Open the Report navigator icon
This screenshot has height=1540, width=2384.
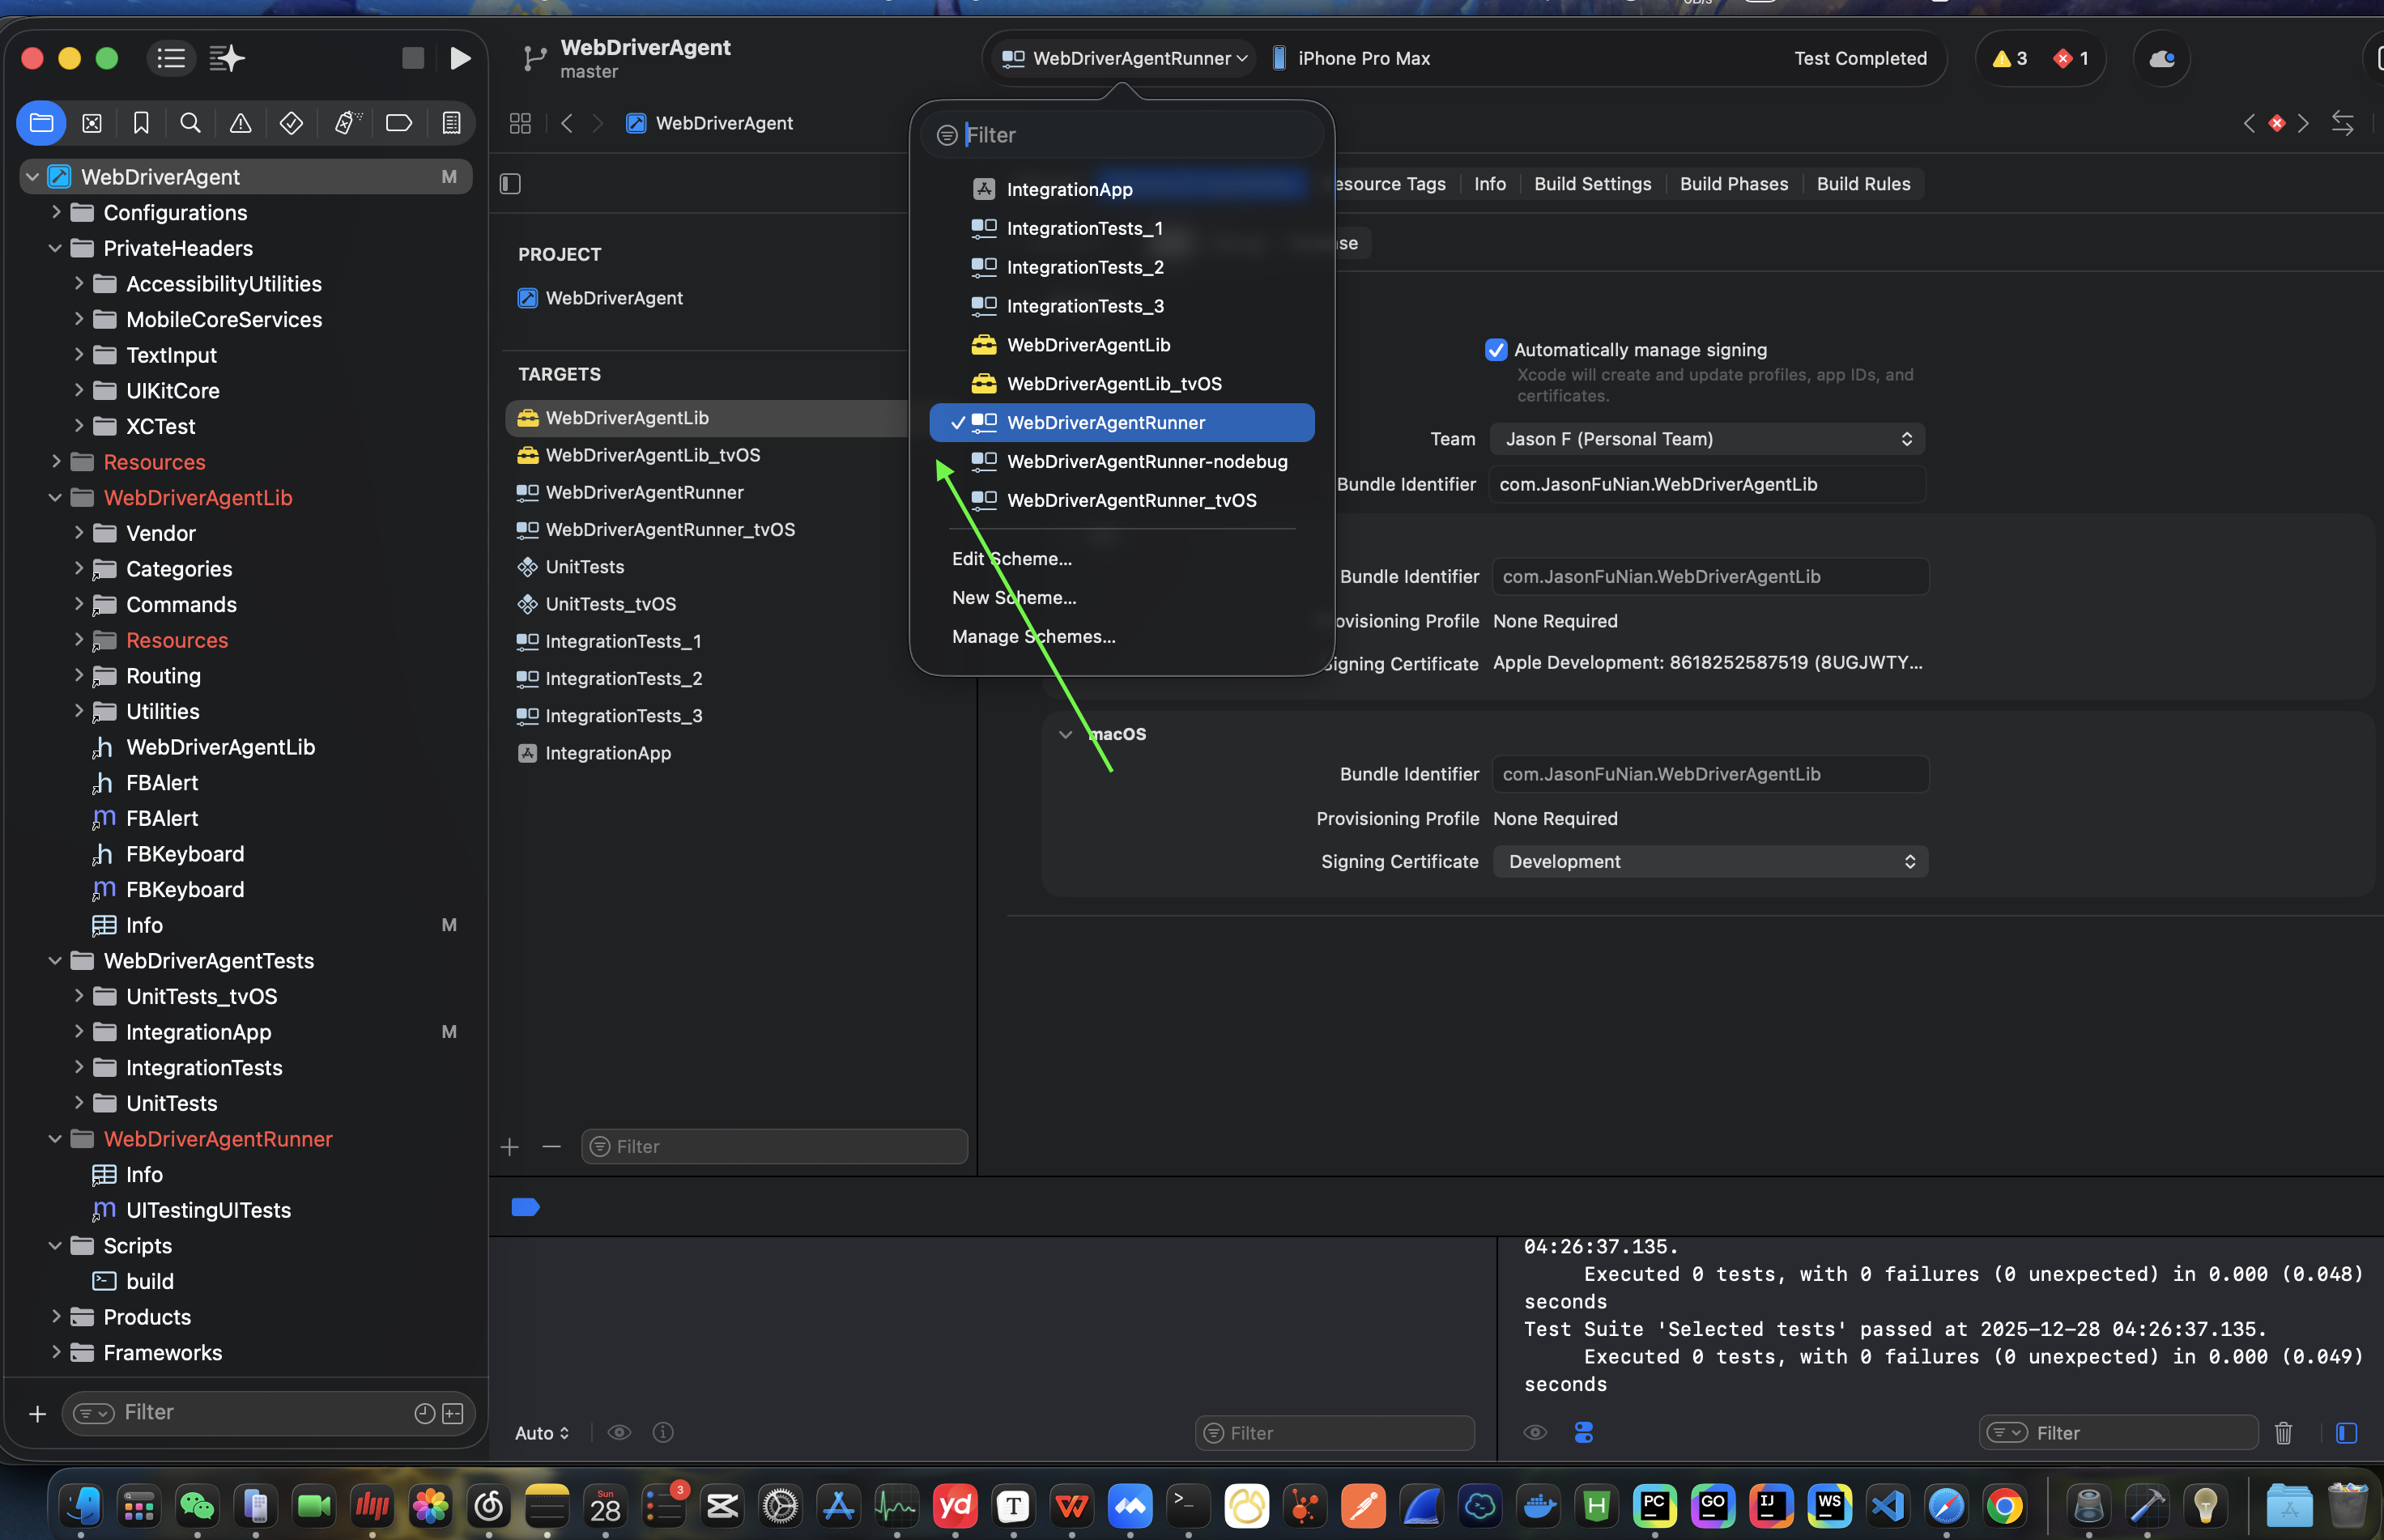[451, 123]
